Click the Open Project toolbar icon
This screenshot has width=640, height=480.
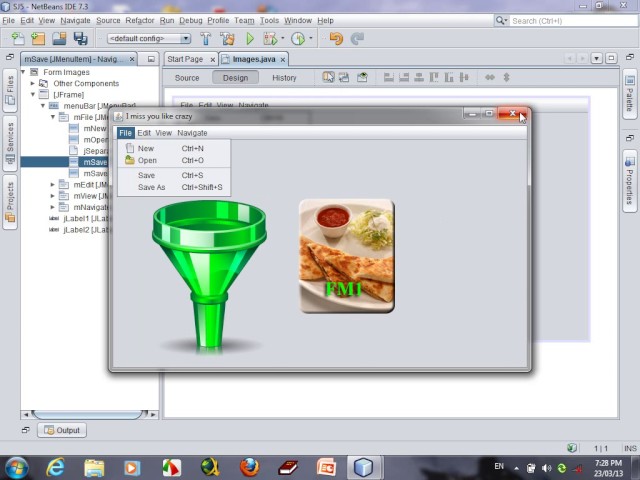(x=59, y=38)
